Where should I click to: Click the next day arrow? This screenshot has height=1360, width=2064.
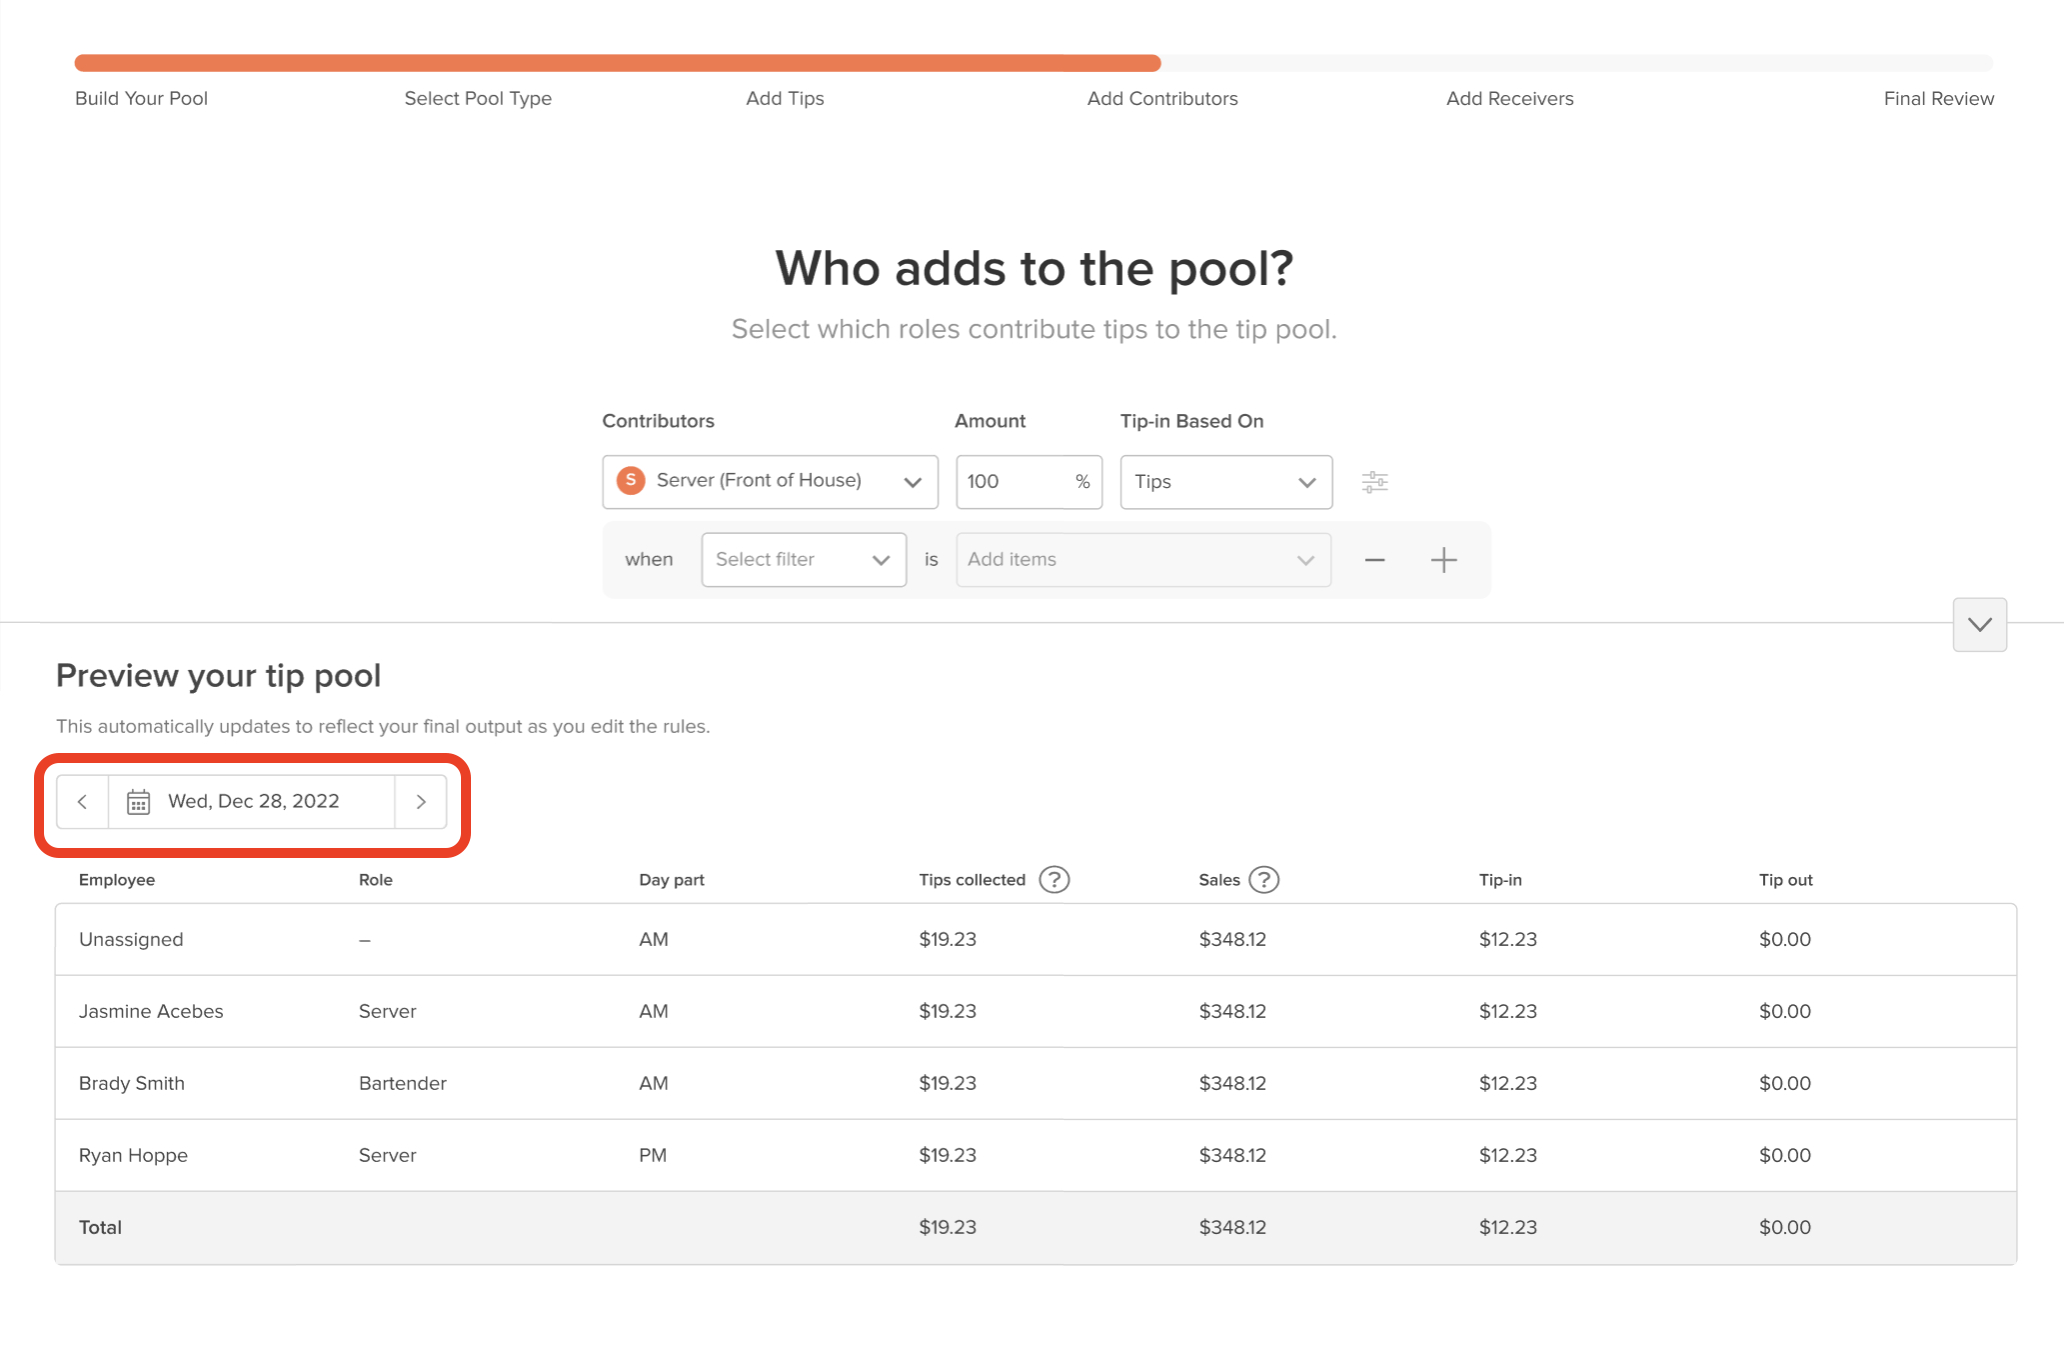tap(421, 801)
